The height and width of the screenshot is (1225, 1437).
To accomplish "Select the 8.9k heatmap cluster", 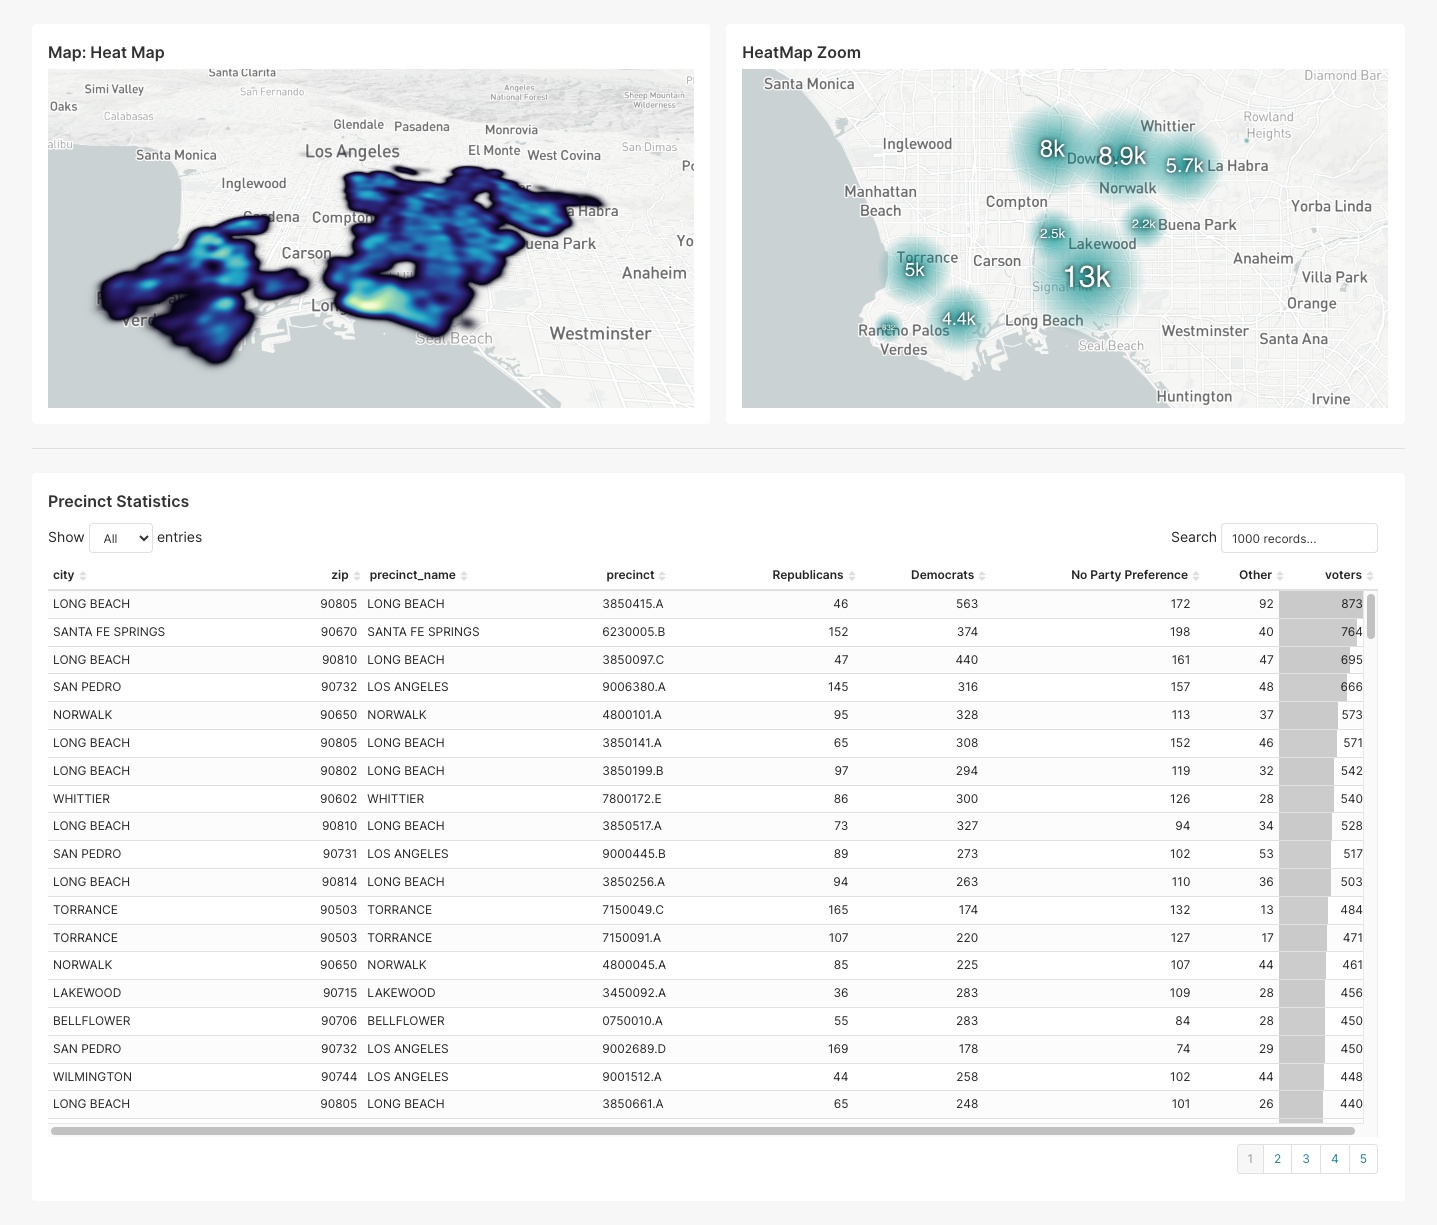I will pos(1121,156).
